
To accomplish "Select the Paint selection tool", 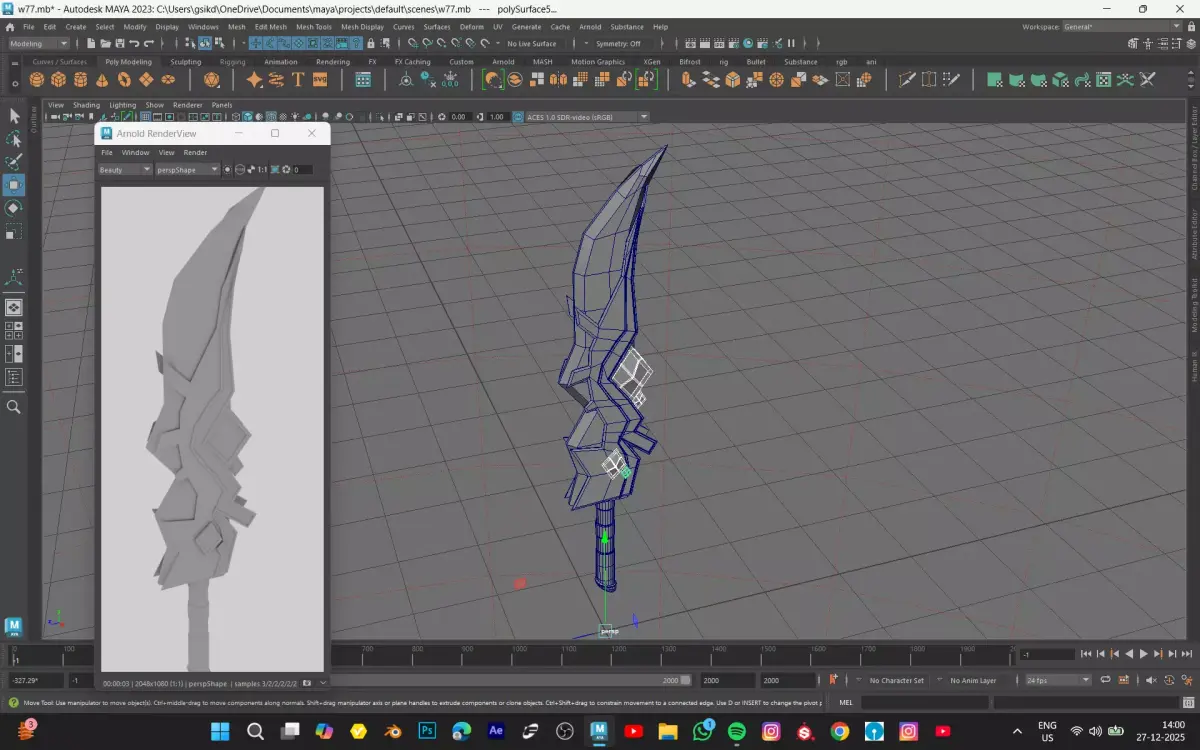I will point(14,162).
